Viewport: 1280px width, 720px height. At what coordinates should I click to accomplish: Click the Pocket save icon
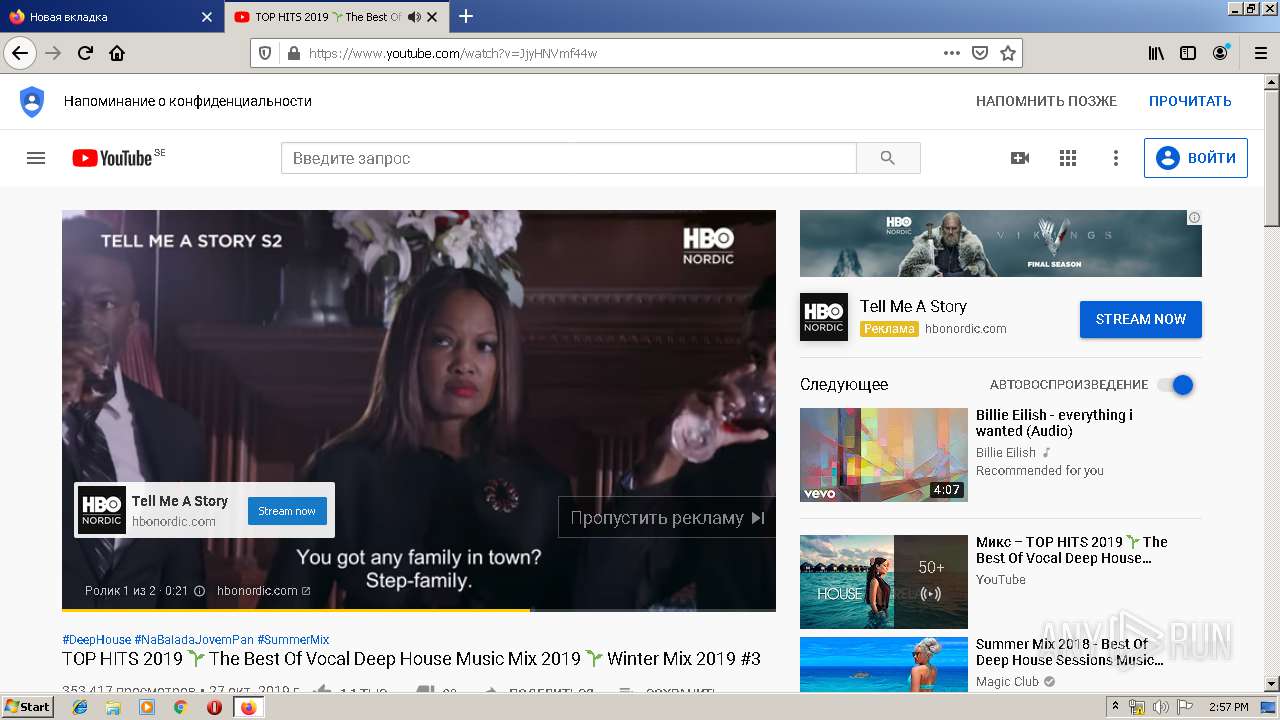pos(980,53)
